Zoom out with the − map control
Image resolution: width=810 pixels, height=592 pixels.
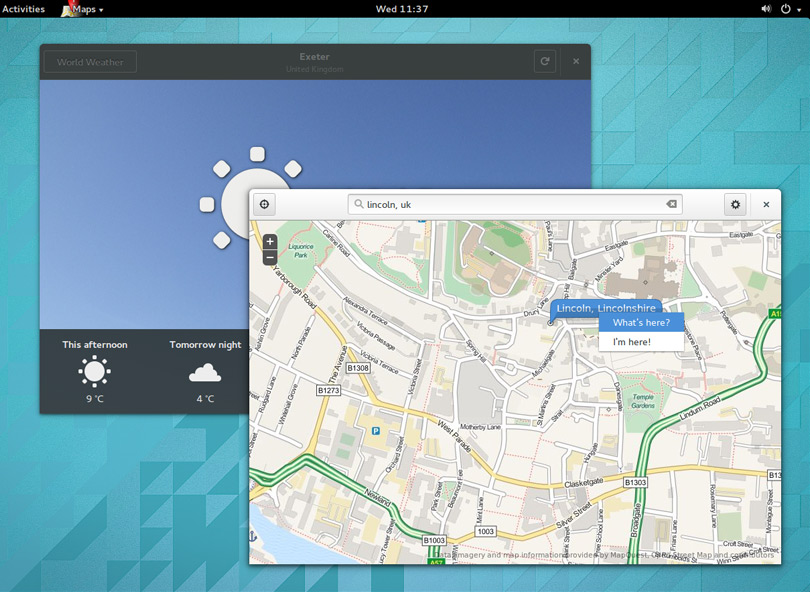coord(269,257)
